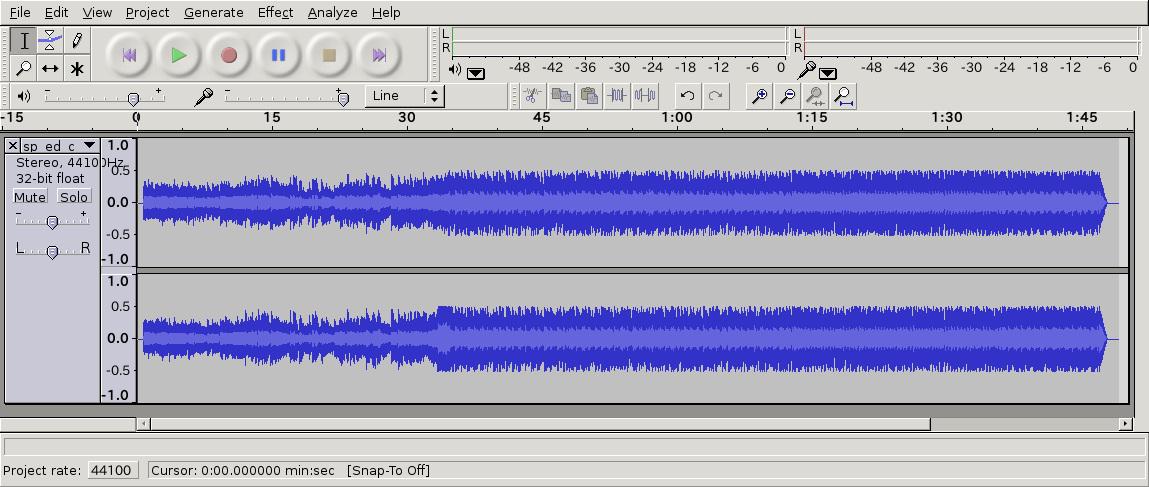Select the Draw pencil tool
The width and height of the screenshot is (1149, 487).
(77, 41)
